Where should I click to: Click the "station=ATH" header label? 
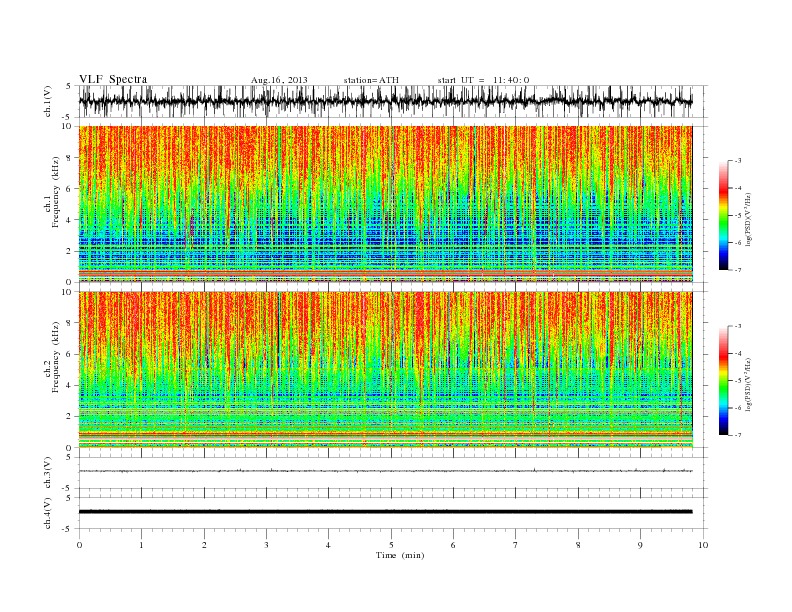point(371,80)
